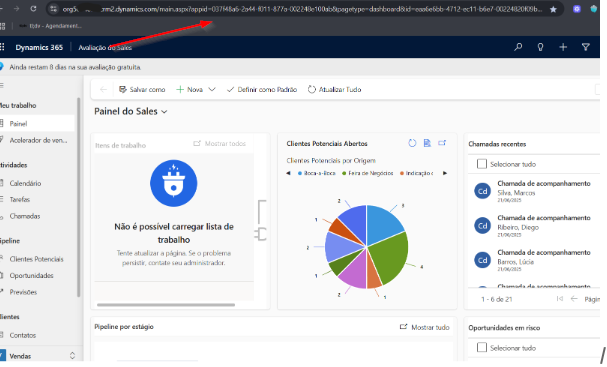Open the lightbulb assistant icon
This screenshot has width=607, height=367.
click(540, 47)
